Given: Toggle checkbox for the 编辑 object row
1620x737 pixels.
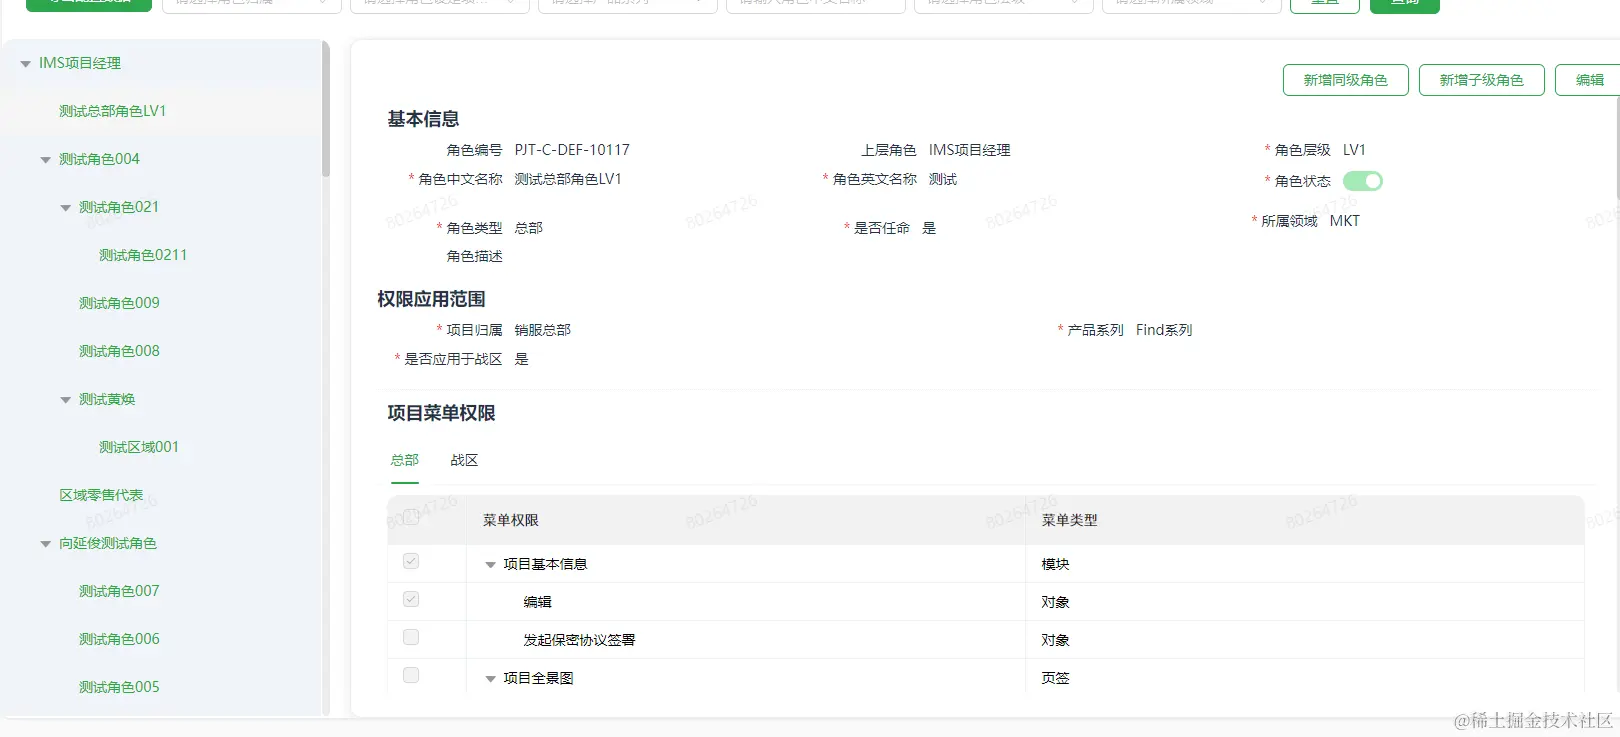Looking at the screenshot, I should pos(411,600).
